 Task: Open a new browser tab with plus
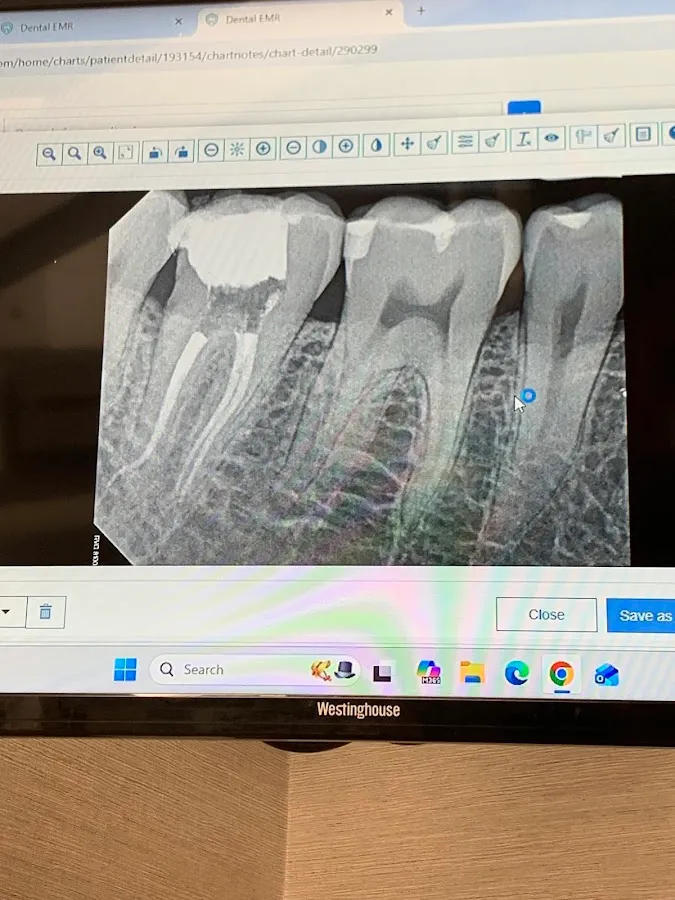click(x=421, y=10)
